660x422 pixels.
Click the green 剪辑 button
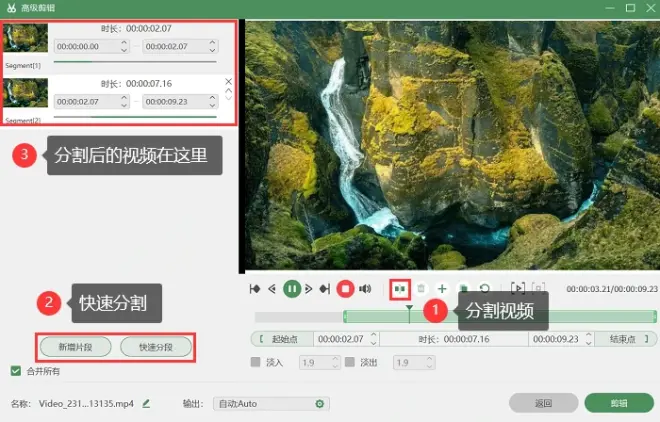point(619,403)
